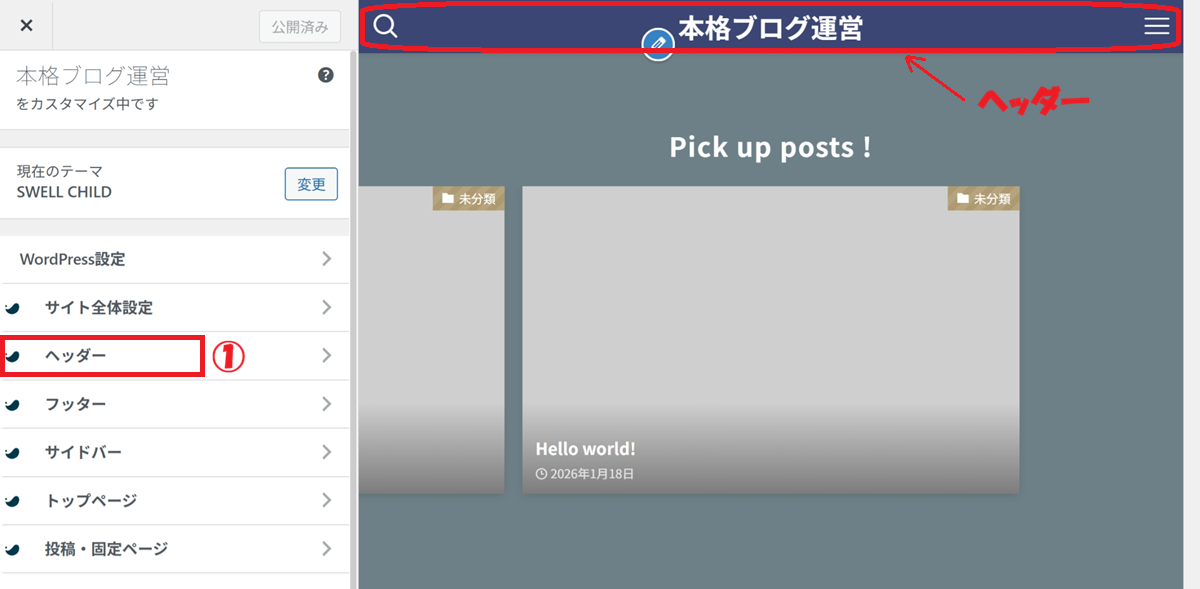The height and width of the screenshot is (589, 1200).
Task: Open the ヘッダー settings menu item
Action: [76, 356]
